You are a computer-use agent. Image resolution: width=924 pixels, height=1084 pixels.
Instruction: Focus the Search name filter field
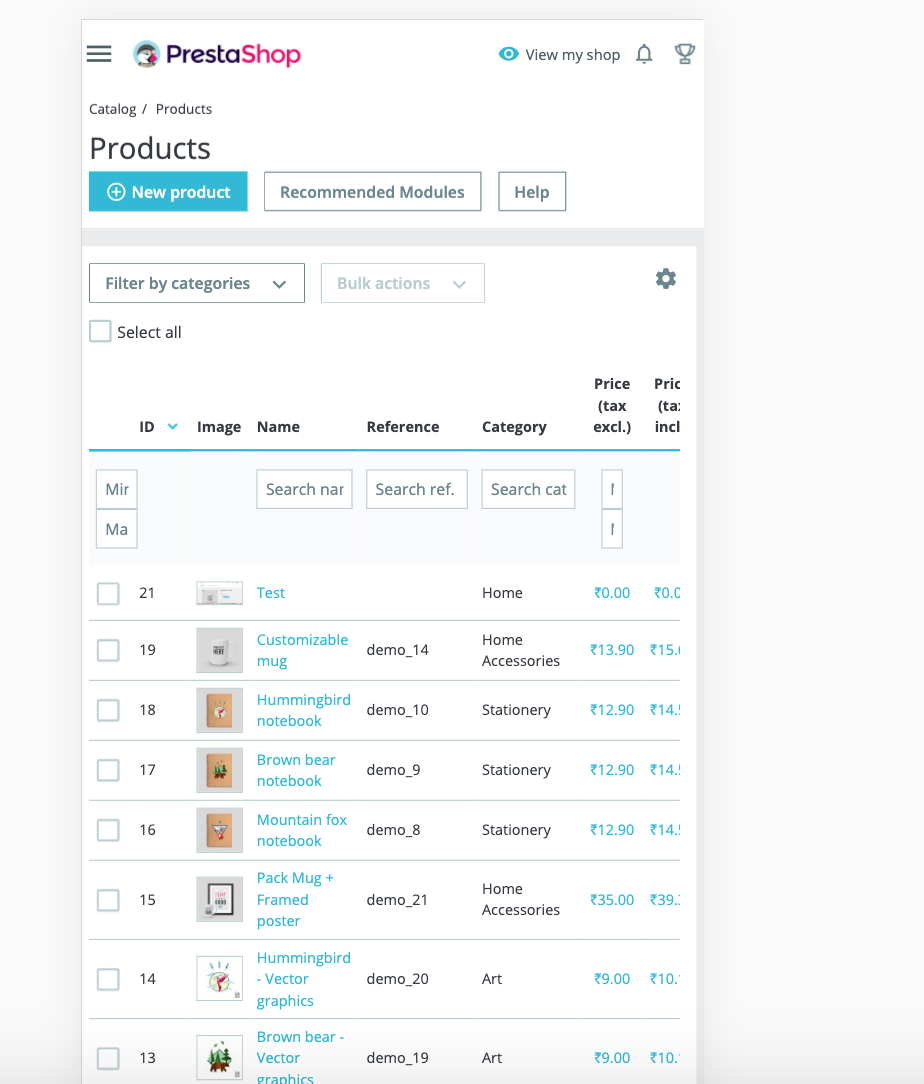(304, 490)
